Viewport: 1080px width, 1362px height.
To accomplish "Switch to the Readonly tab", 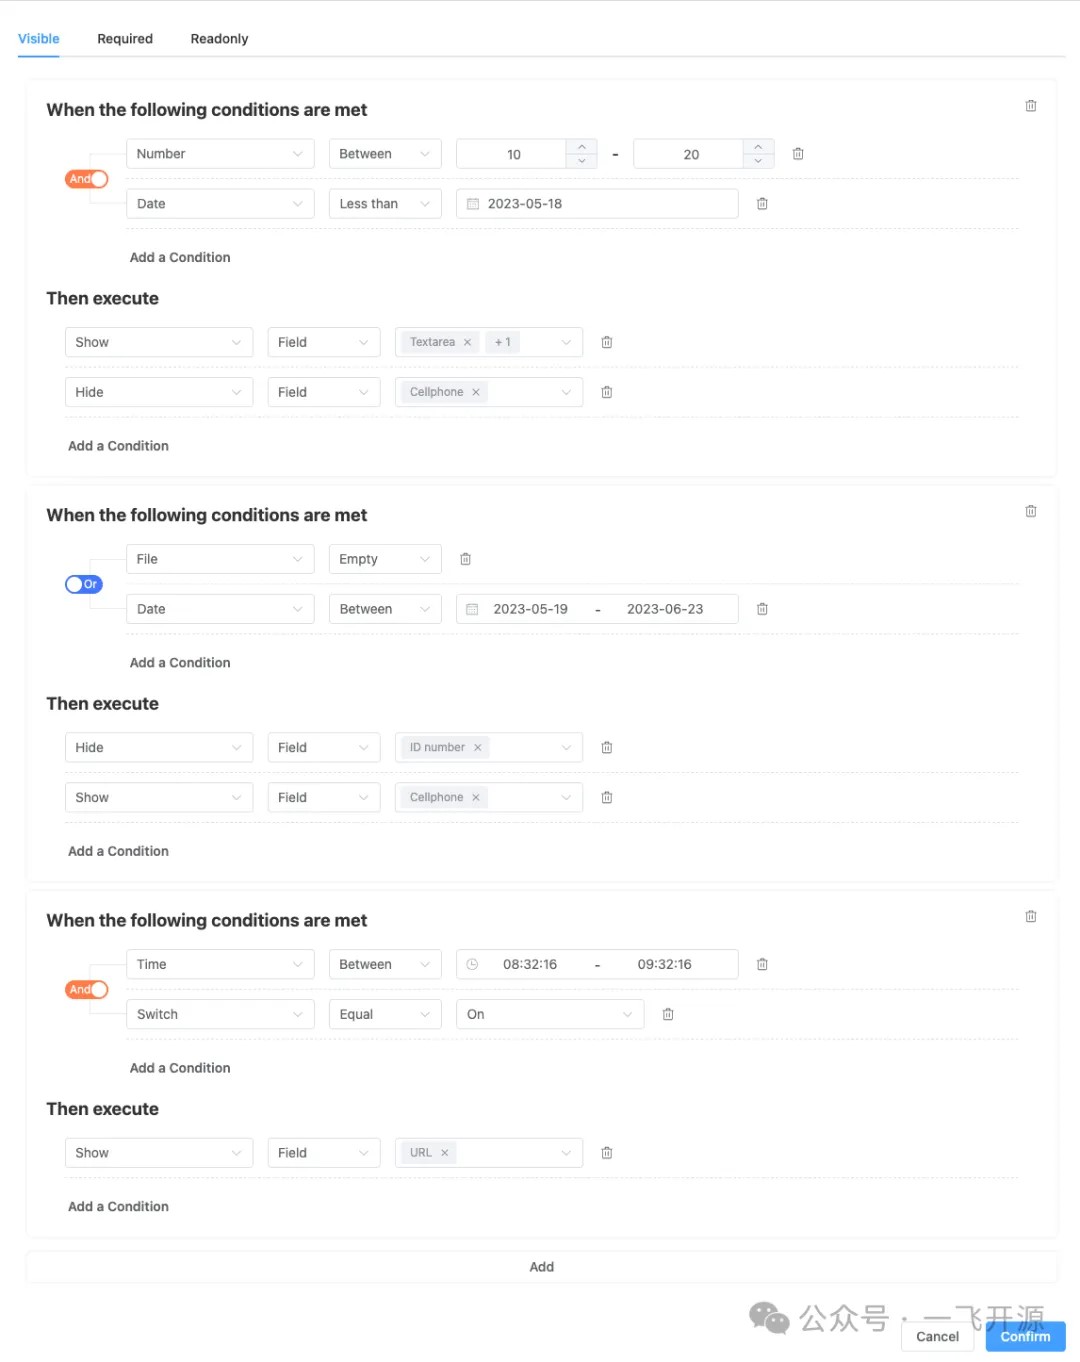I will [x=219, y=39].
